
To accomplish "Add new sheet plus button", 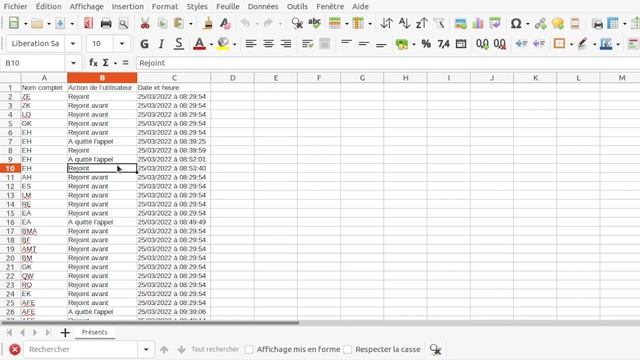I will [65, 333].
